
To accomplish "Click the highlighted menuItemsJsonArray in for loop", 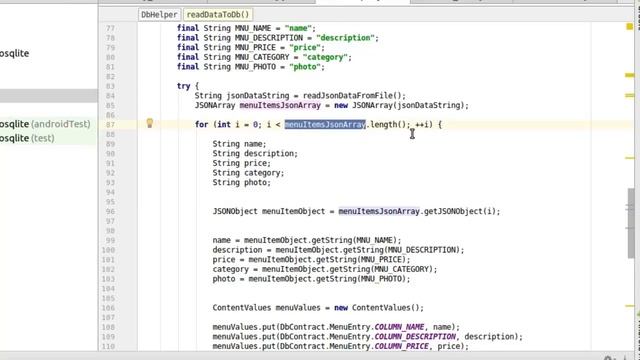I will click(x=325, y=124).
